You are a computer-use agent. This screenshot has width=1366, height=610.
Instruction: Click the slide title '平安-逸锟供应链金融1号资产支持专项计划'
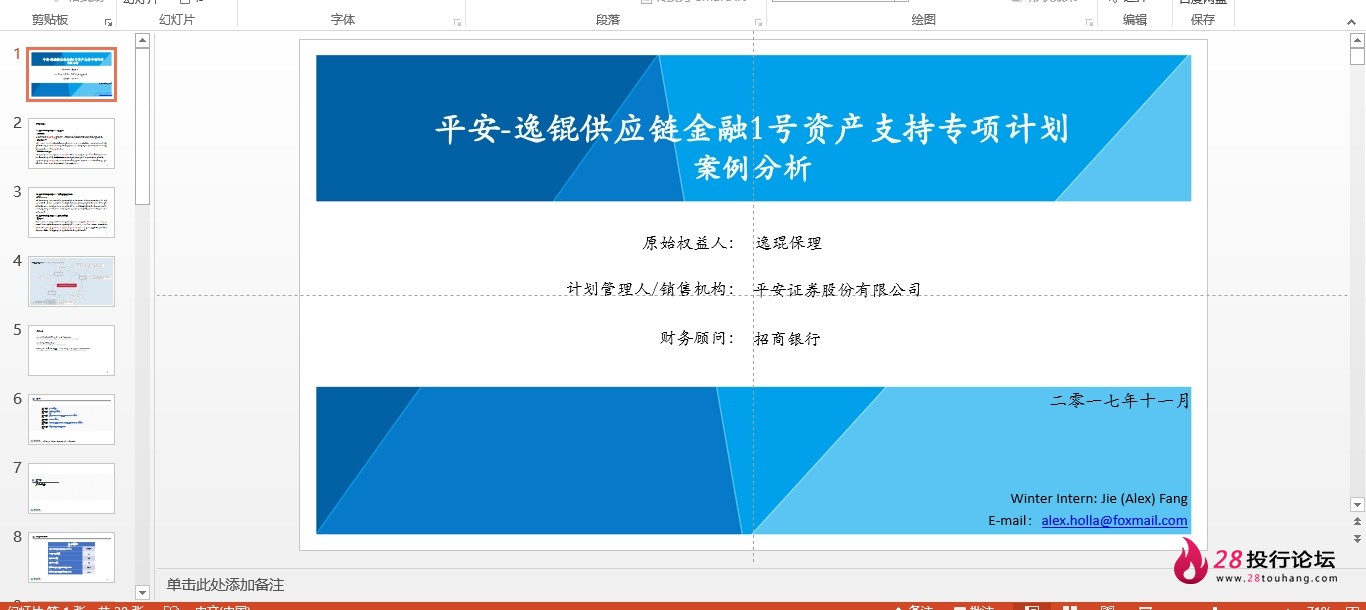pos(752,129)
